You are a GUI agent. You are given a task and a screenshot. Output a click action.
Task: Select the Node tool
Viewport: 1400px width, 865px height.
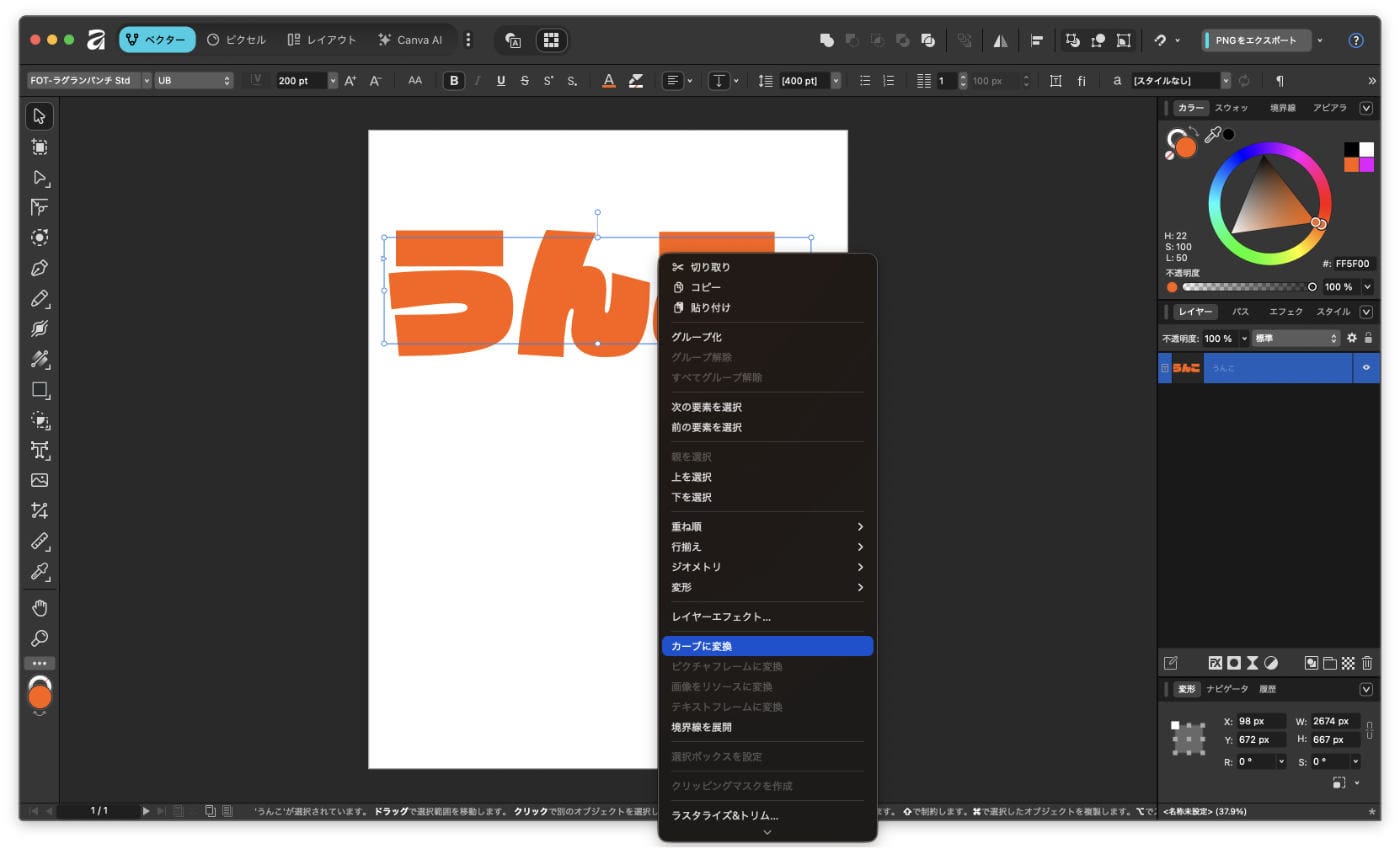coord(40,177)
